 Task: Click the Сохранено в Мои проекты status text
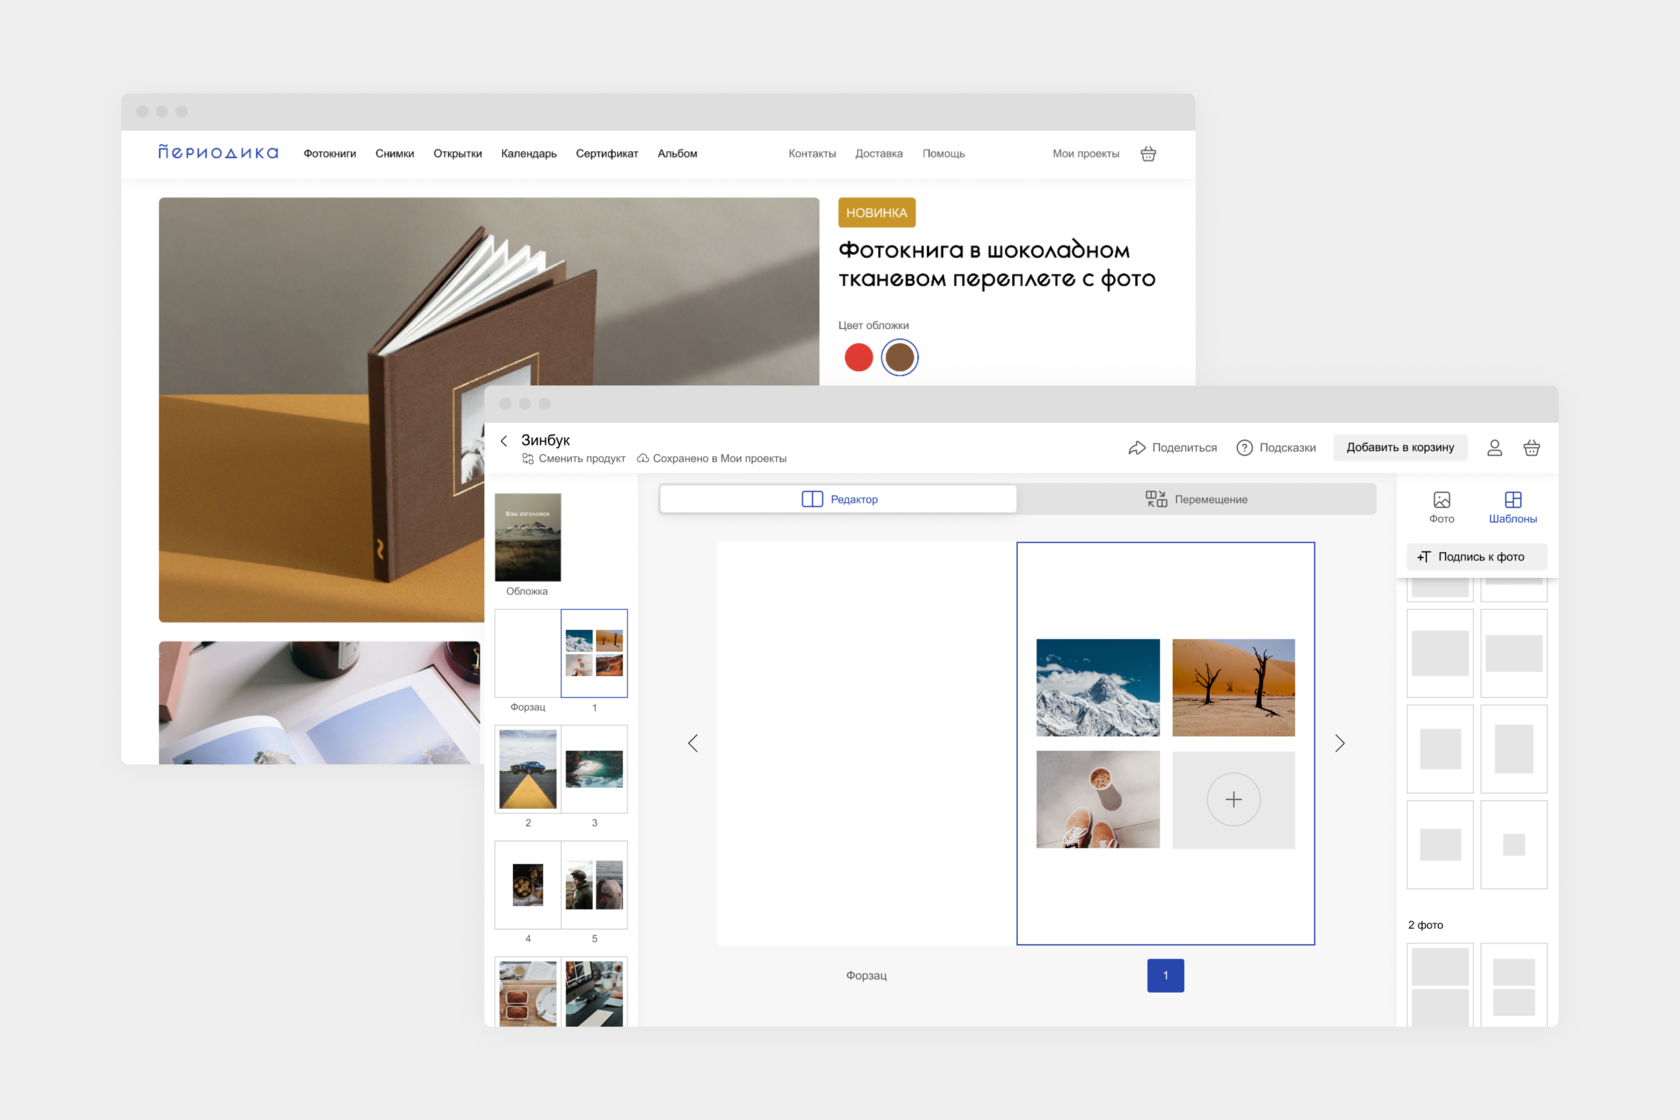[x=720, y=459]
